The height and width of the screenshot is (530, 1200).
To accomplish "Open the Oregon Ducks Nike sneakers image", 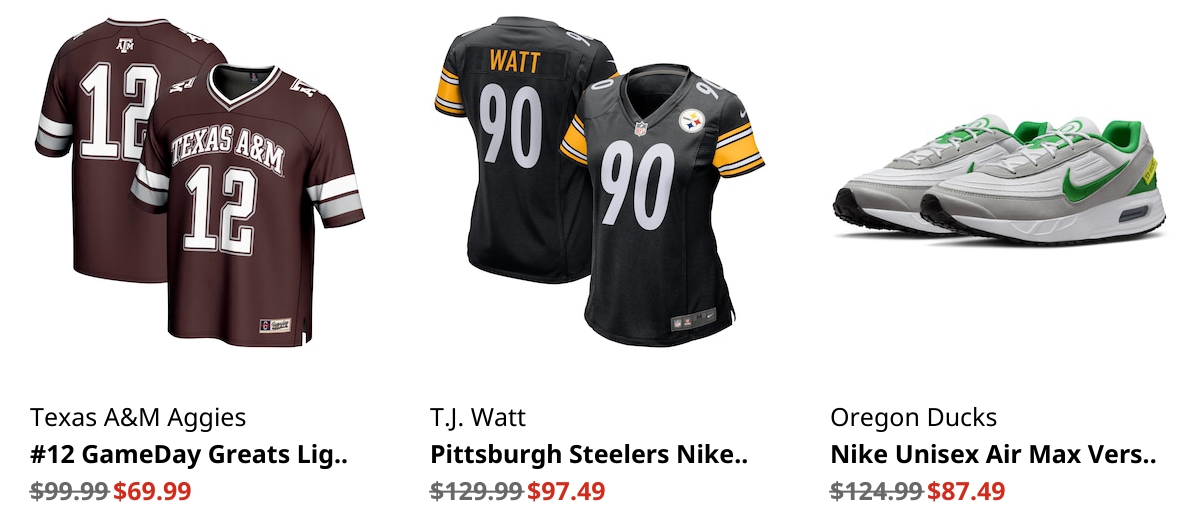I will [1000, 180].
